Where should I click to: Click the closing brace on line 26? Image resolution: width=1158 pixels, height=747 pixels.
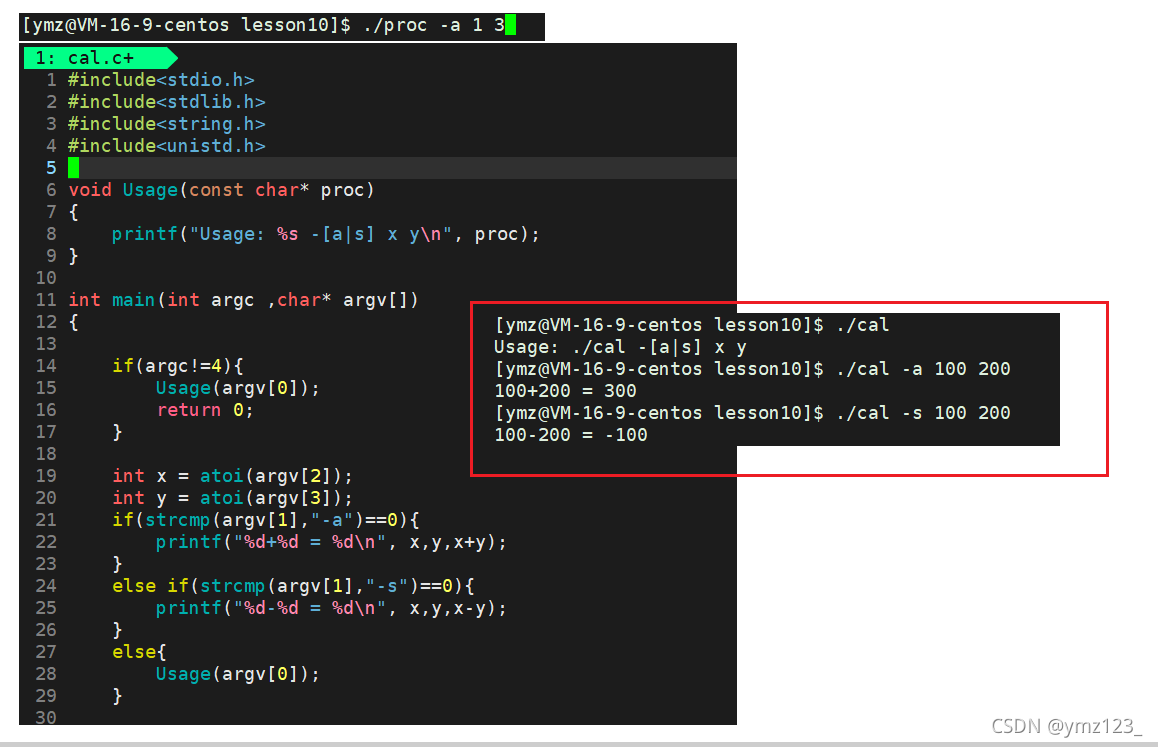click(x=117, y=630)
